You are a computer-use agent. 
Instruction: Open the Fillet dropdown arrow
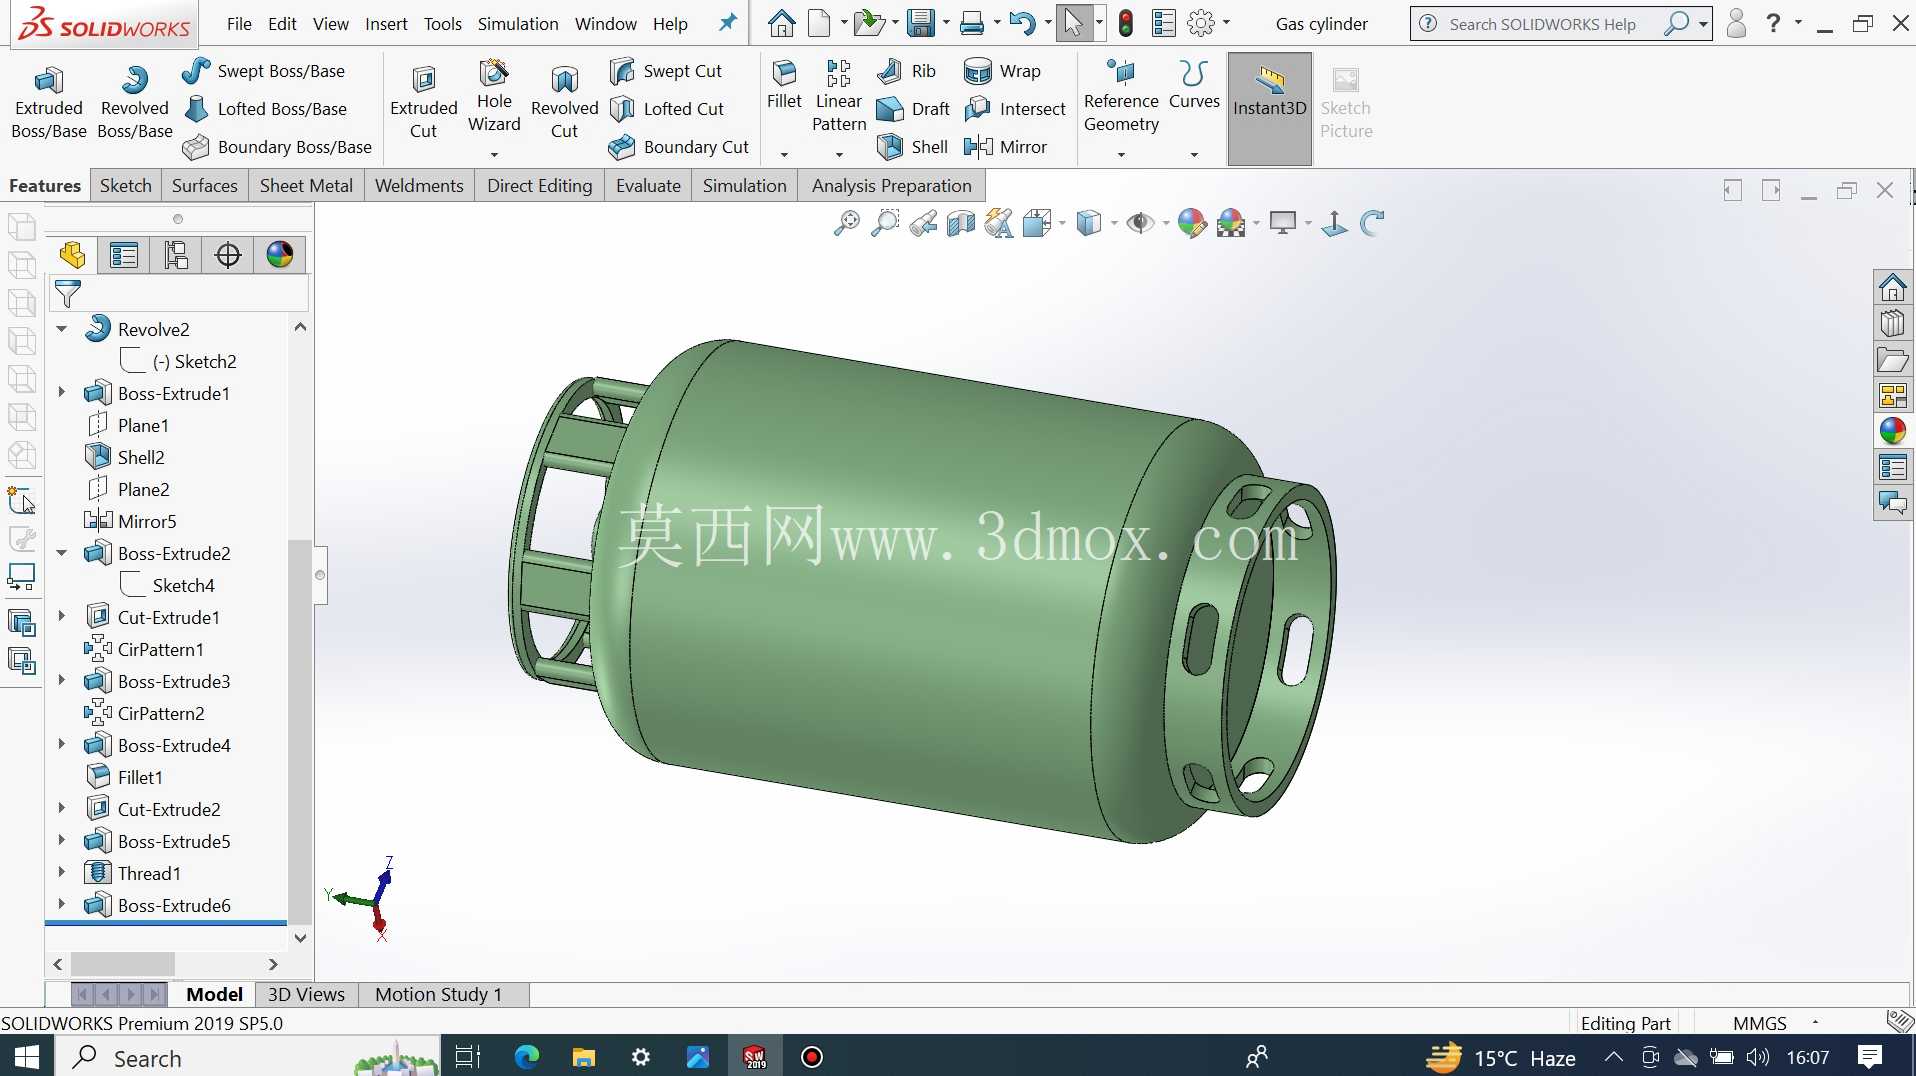coord(784,154)
